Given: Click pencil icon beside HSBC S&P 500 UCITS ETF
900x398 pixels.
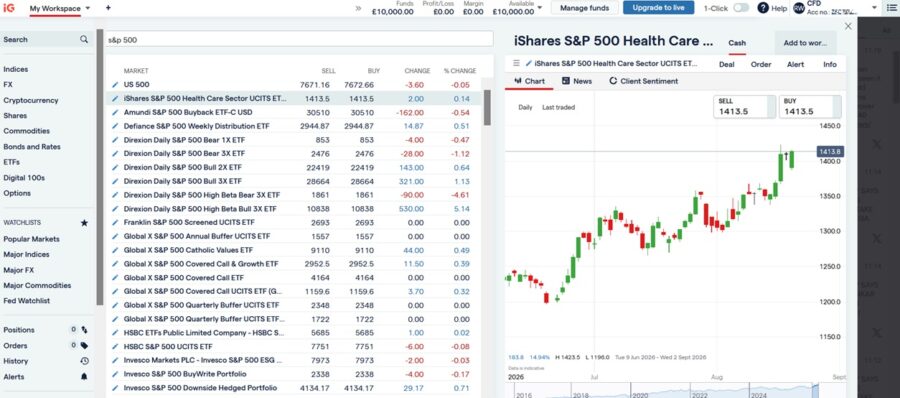Looking at the screenshot, I should point(115,347).
